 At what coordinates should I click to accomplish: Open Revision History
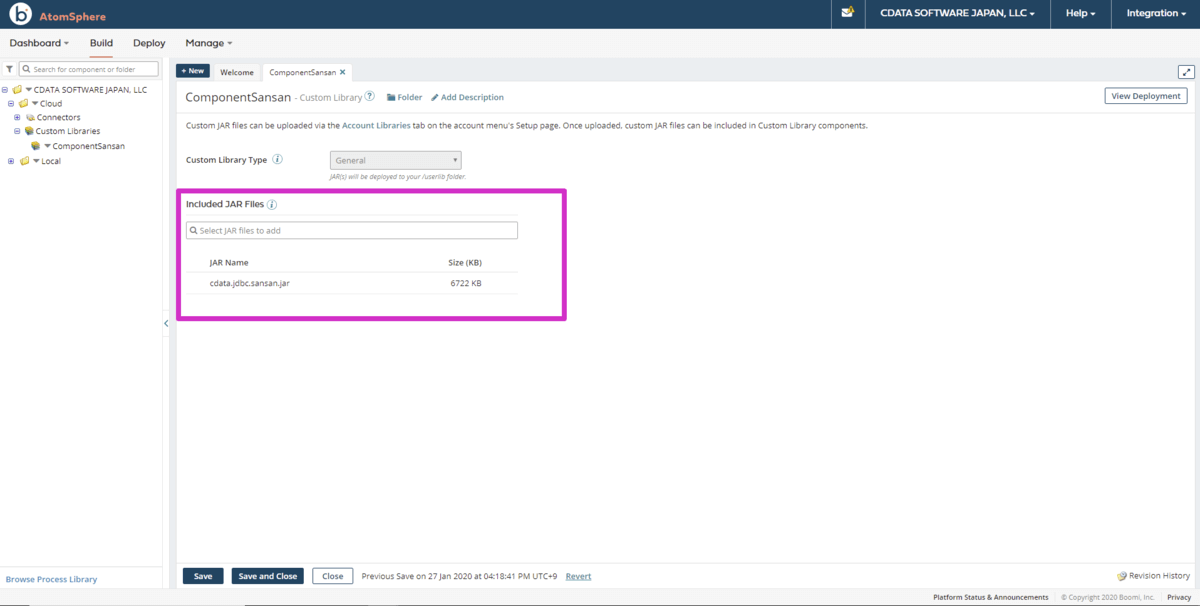pos(1154,576)
